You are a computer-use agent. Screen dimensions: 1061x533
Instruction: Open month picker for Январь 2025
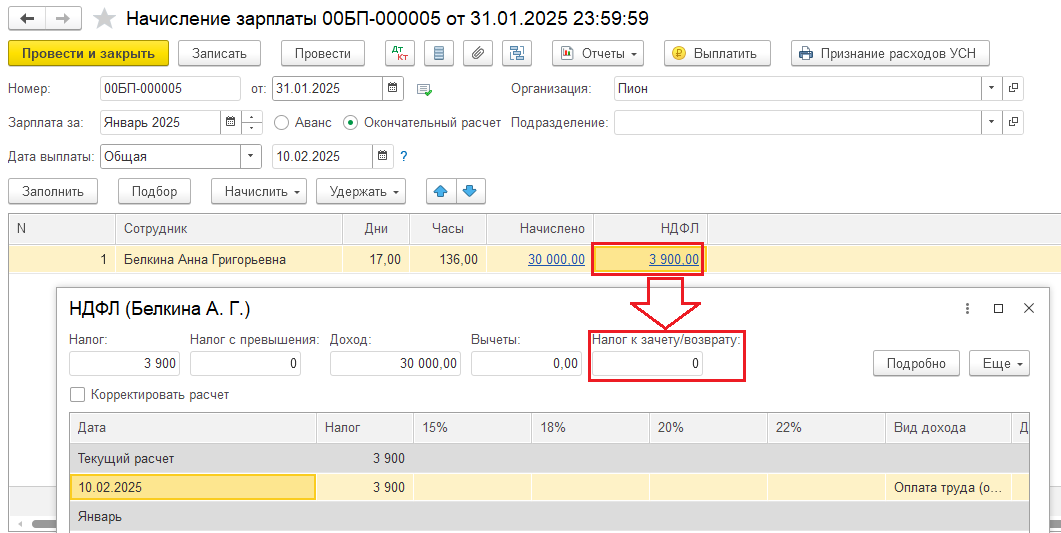(x=230, y=122)
